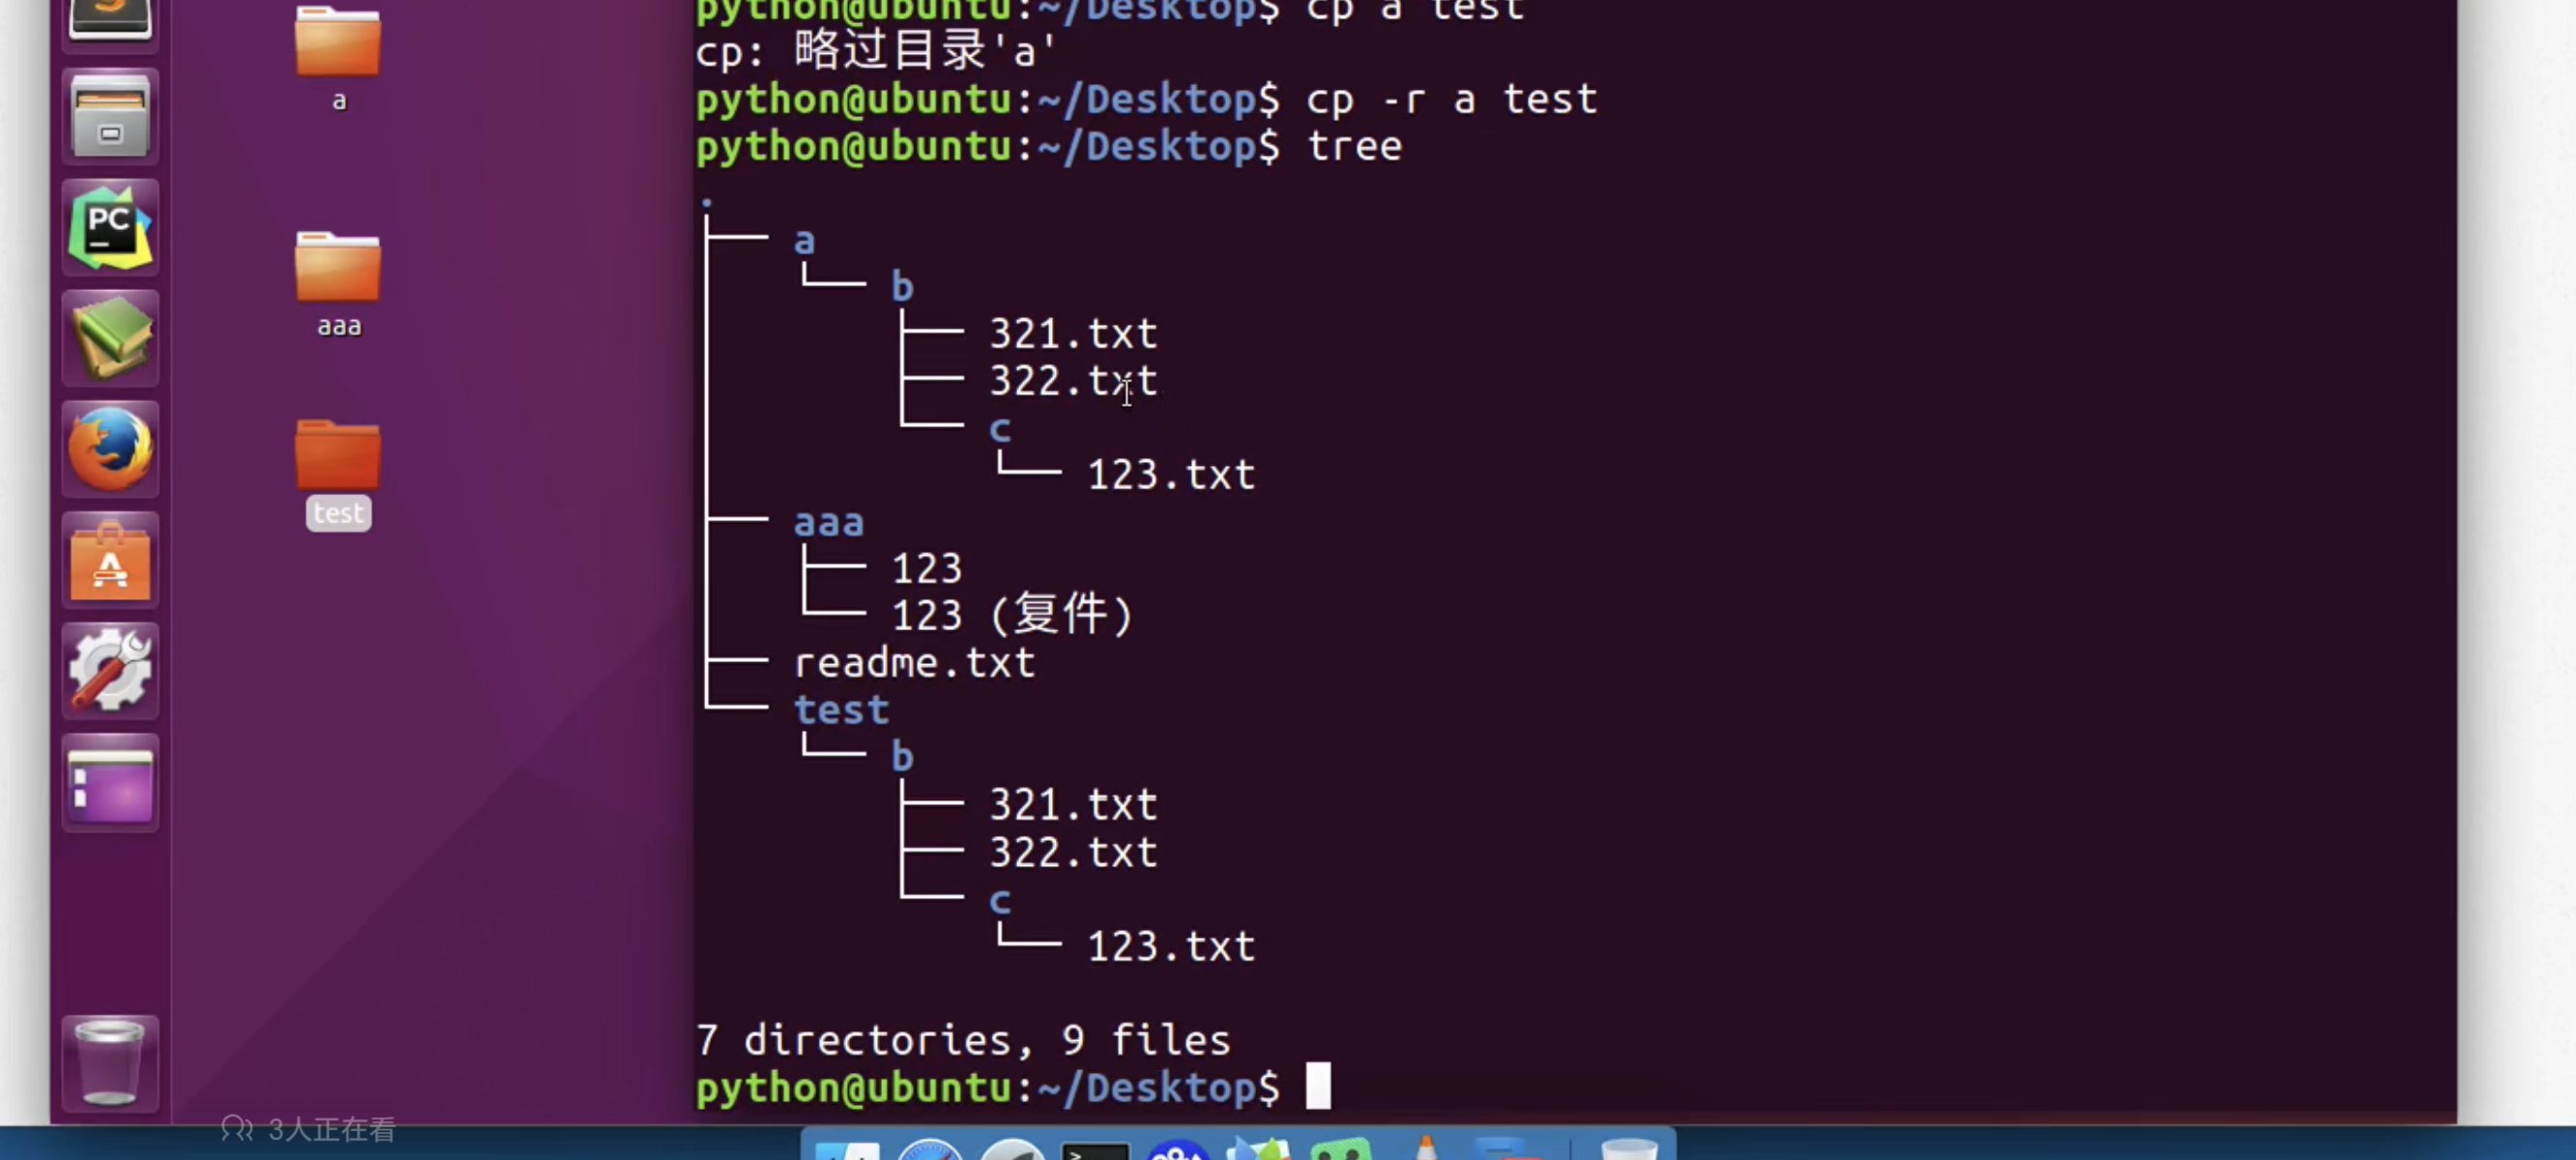Image resolution: width=2576 pixels, height=1160 pixels.
Task: Open PyCharm from the launcher
Action: click(x=110, y=228)
